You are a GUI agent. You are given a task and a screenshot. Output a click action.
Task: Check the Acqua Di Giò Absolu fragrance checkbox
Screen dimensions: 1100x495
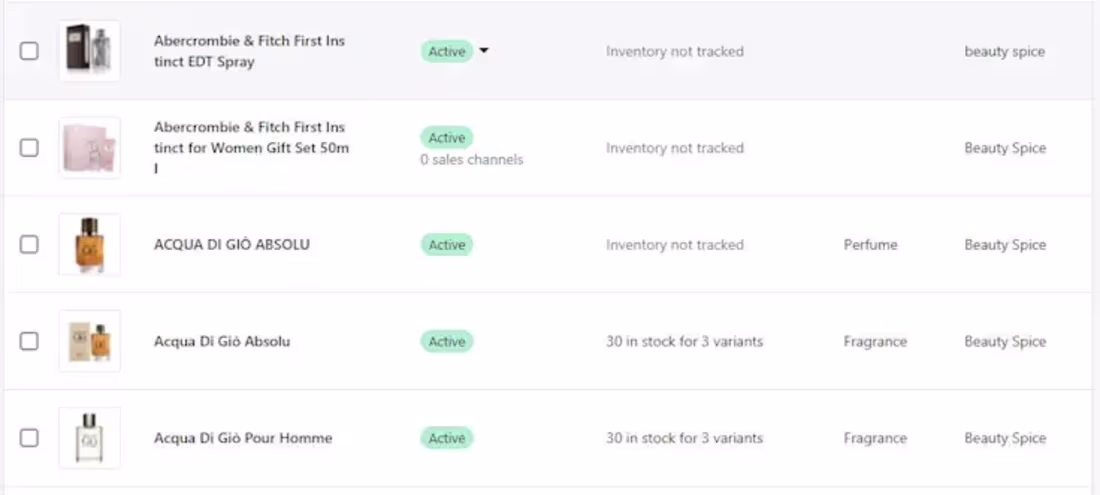(x=29, y=342)
